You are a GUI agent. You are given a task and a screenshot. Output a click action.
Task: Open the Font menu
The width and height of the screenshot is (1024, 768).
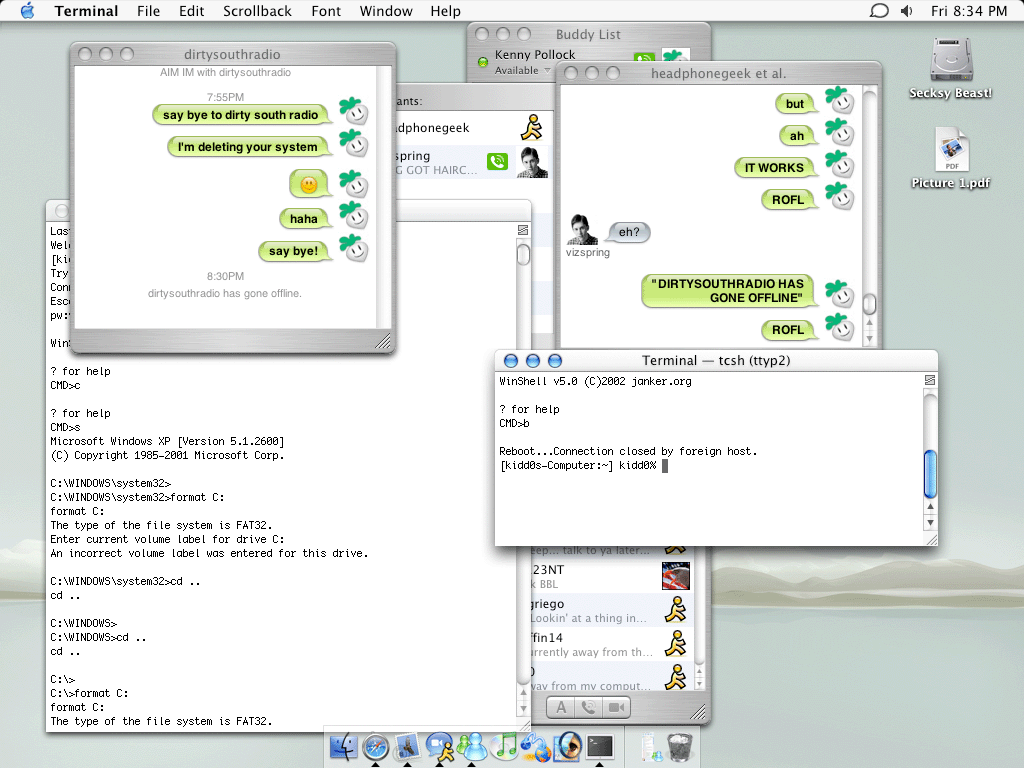coord(326,11)
